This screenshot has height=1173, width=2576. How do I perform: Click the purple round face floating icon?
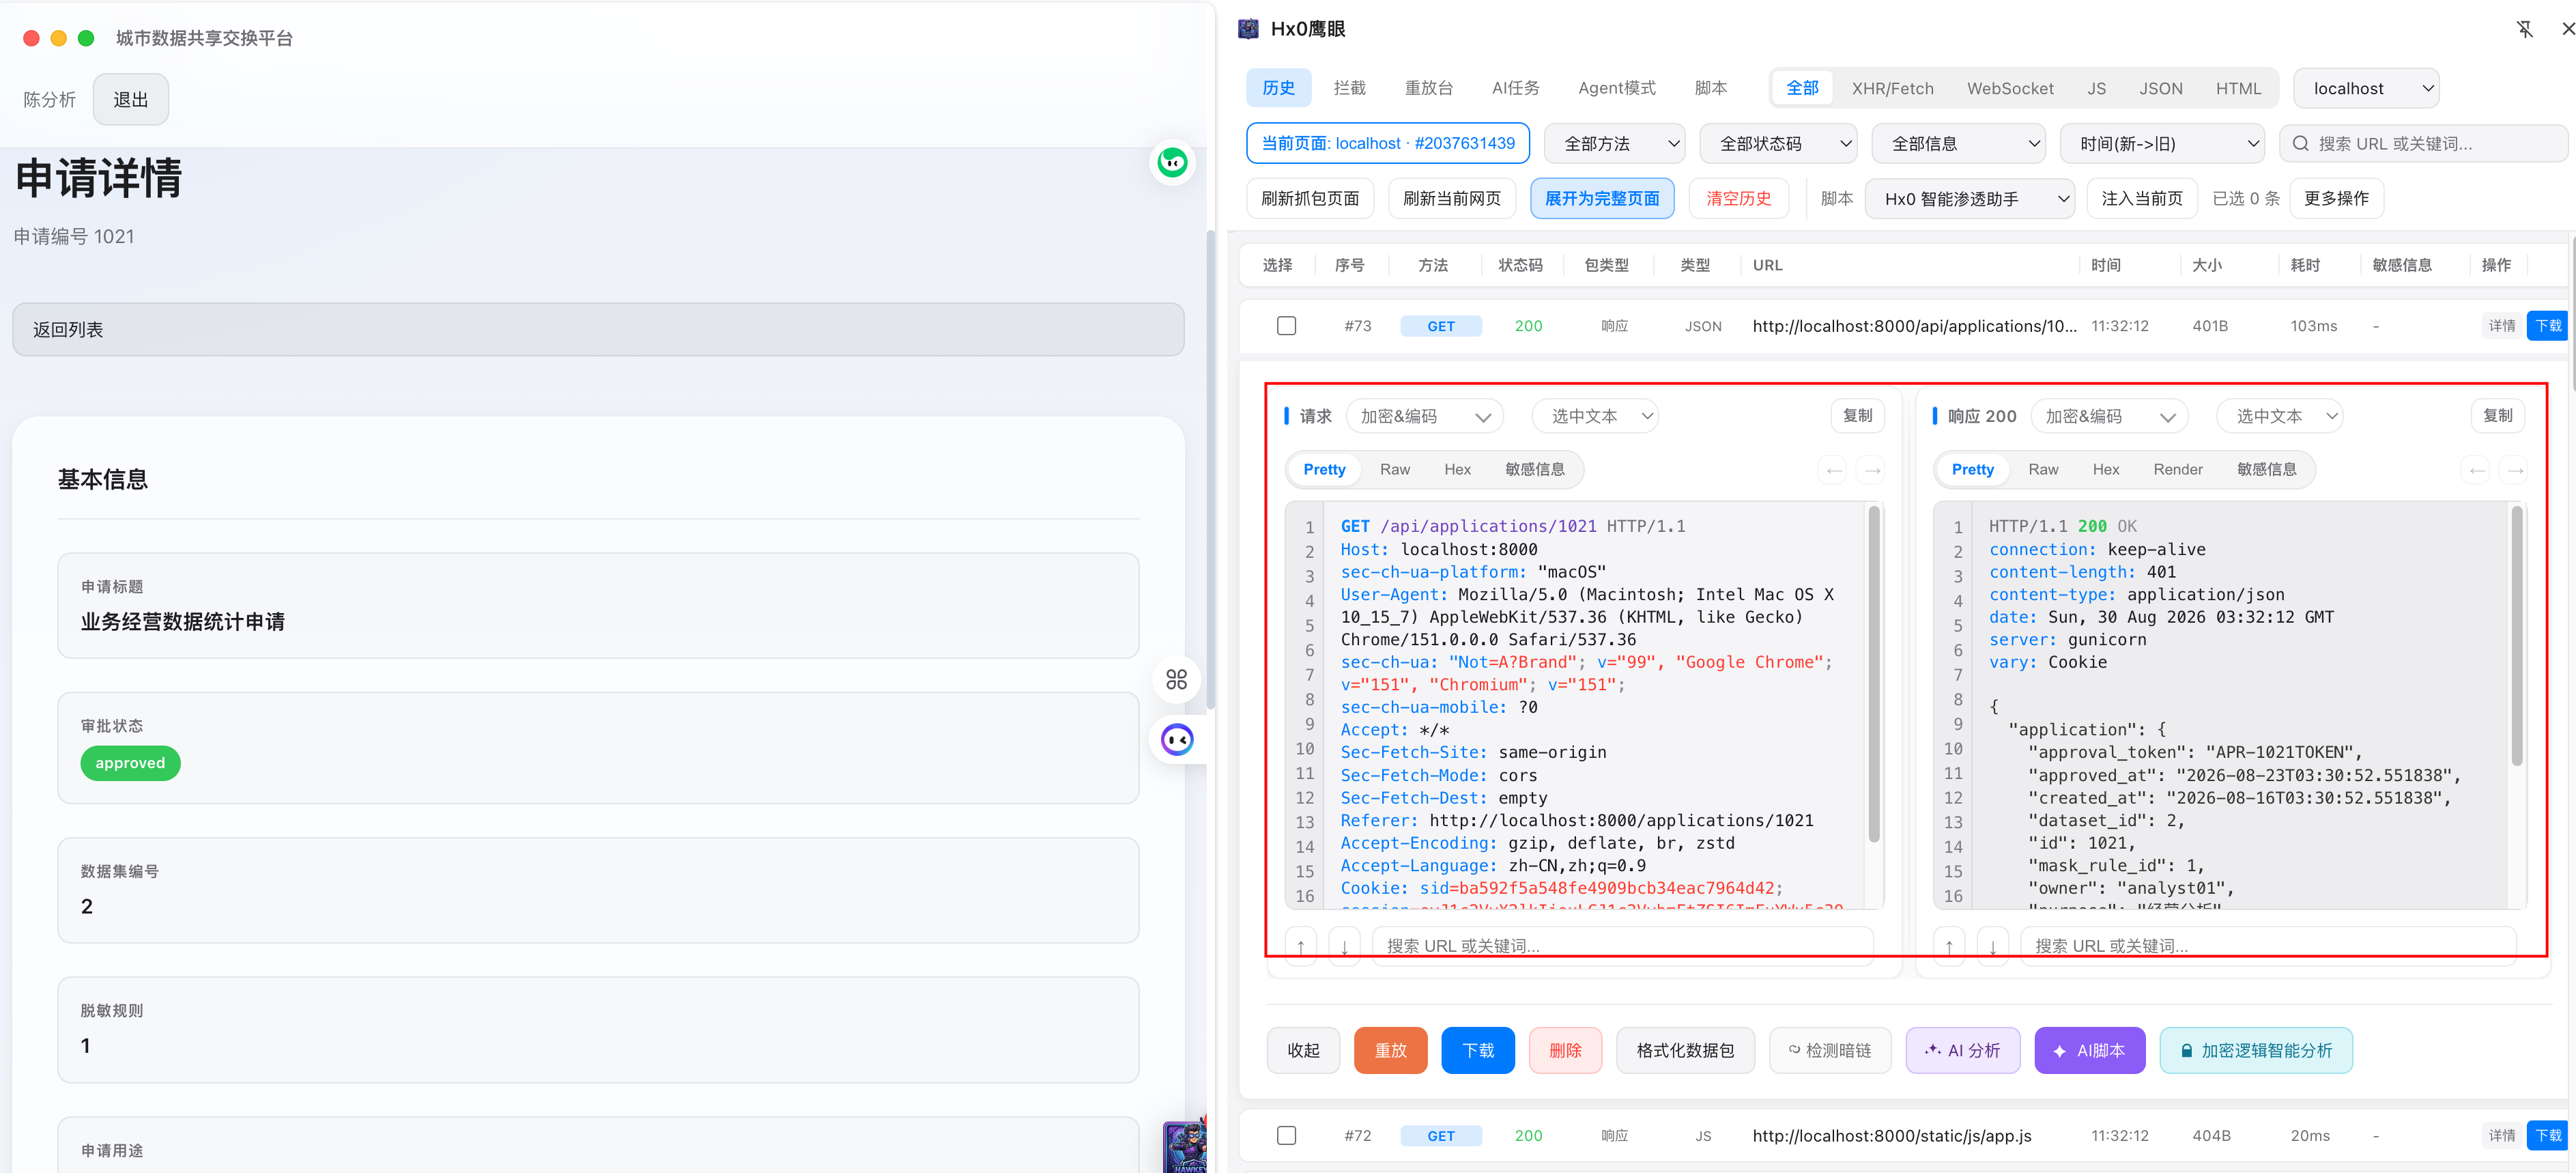1177,740
